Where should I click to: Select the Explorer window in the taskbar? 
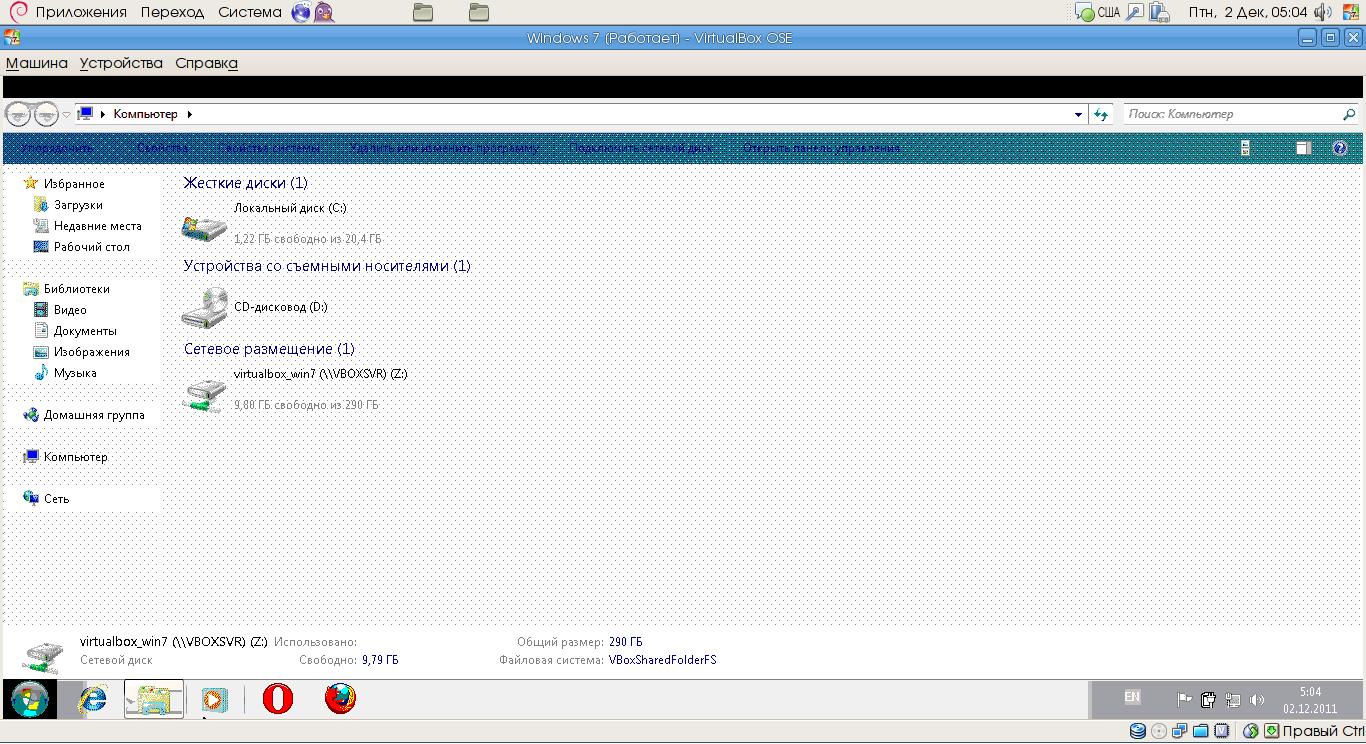tap(154, 699)
